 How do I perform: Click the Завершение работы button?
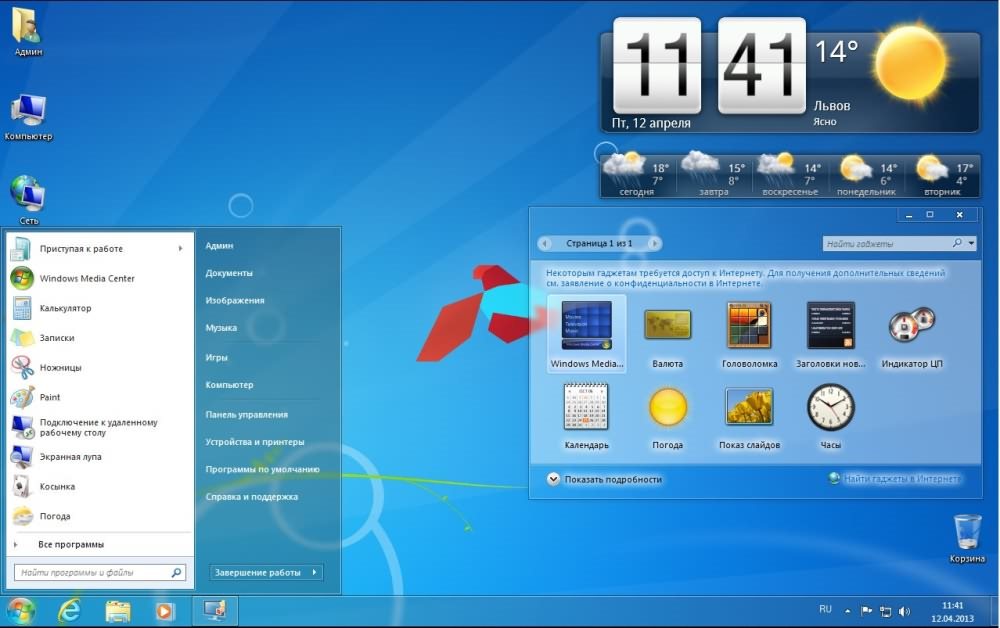(258, 573)
